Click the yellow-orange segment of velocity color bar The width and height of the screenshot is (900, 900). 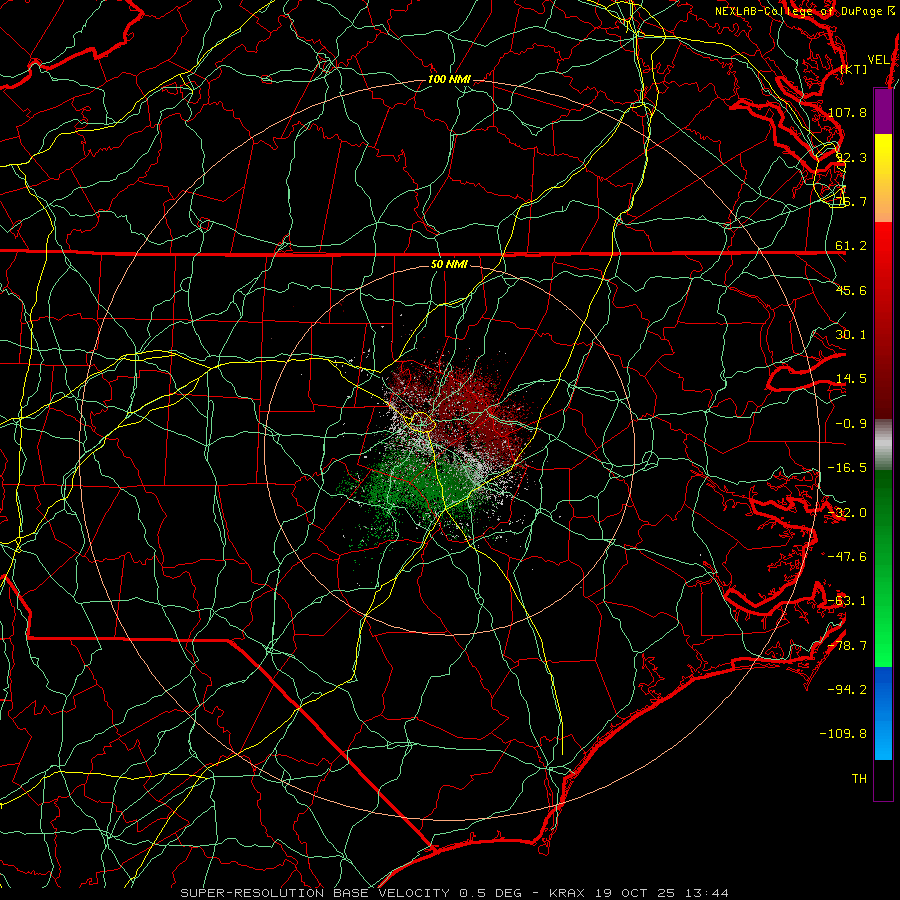pos(883,178)
